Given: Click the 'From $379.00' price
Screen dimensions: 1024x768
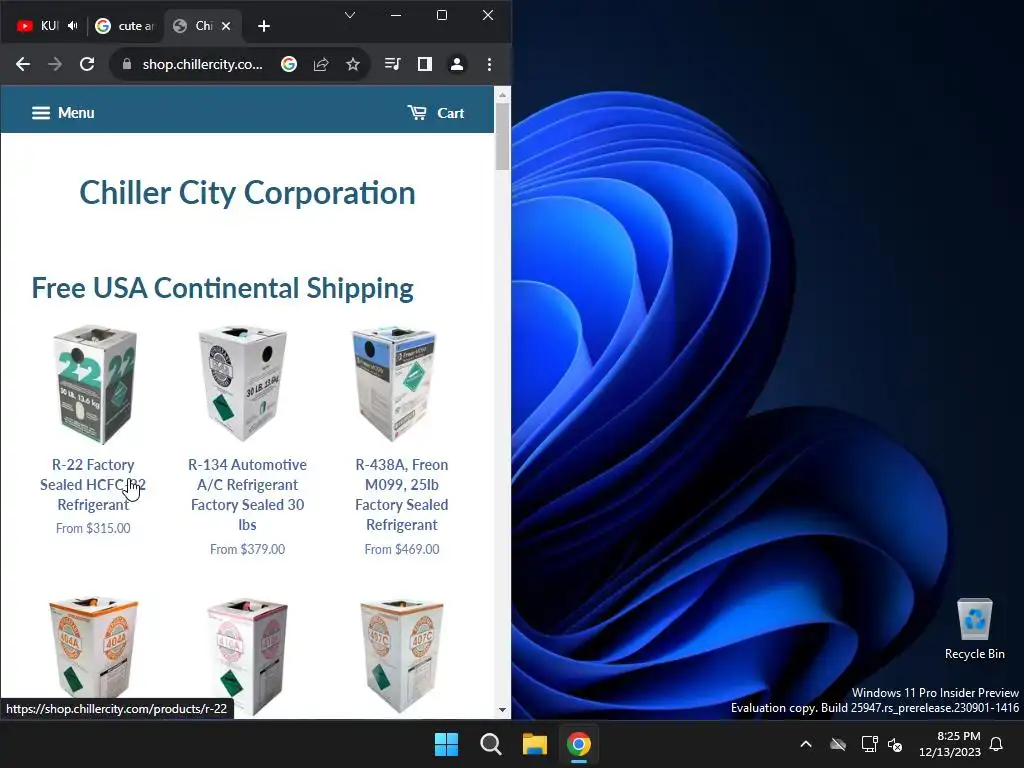Looking at the screenshot, I should 248,549.
